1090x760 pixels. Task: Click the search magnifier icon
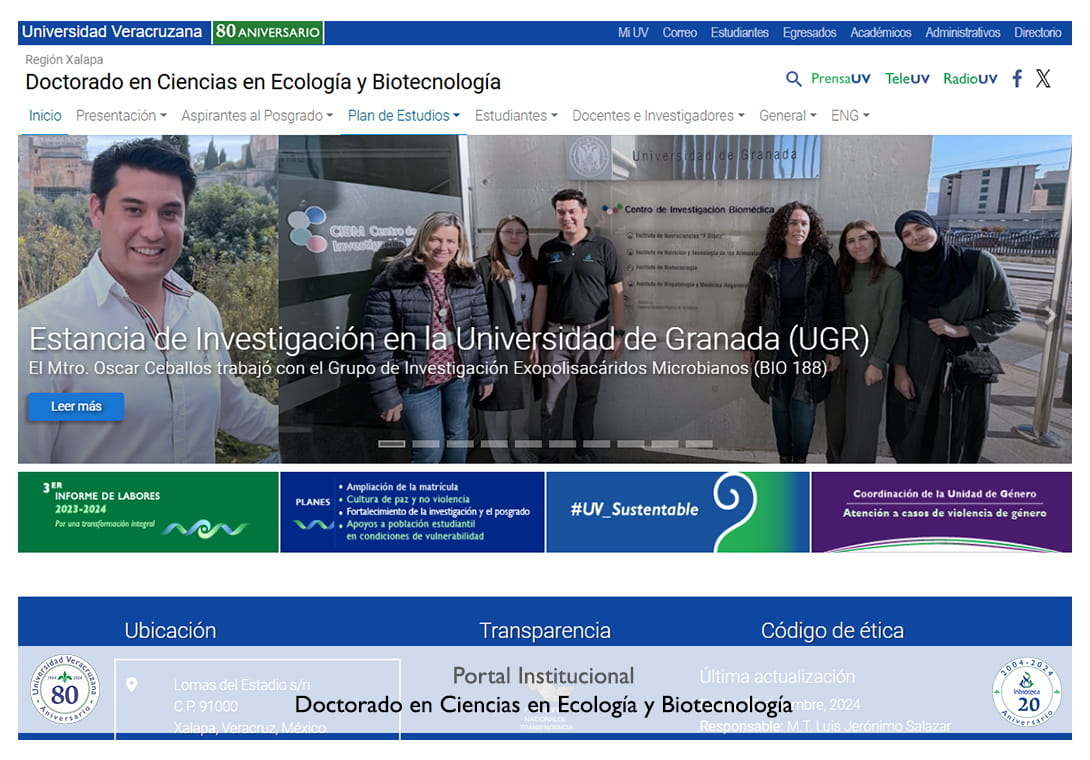coord(794,79)
